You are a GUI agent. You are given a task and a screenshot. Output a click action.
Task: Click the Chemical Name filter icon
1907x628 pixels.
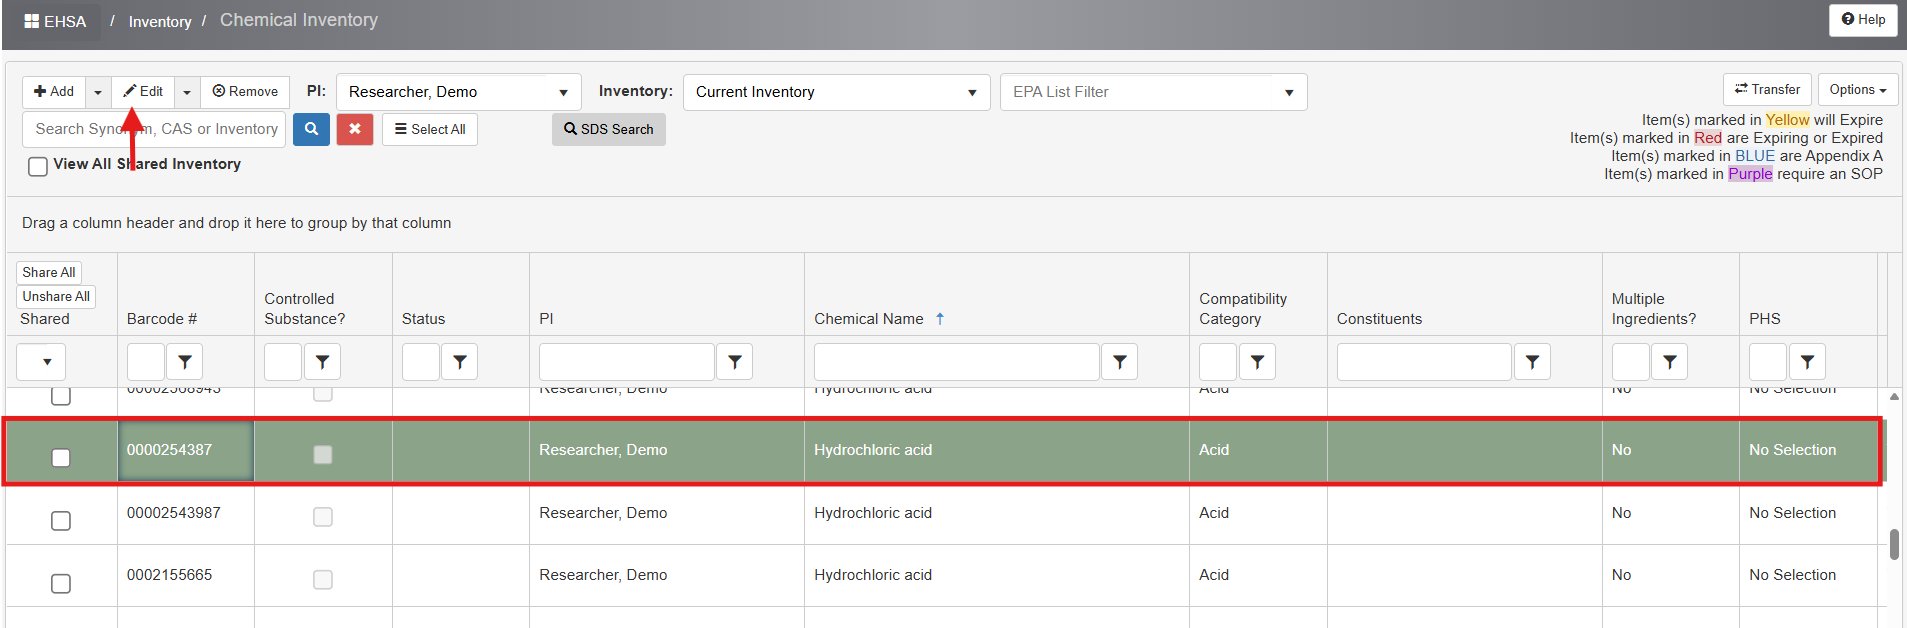pyautogui.click(x=1120, y=362)
